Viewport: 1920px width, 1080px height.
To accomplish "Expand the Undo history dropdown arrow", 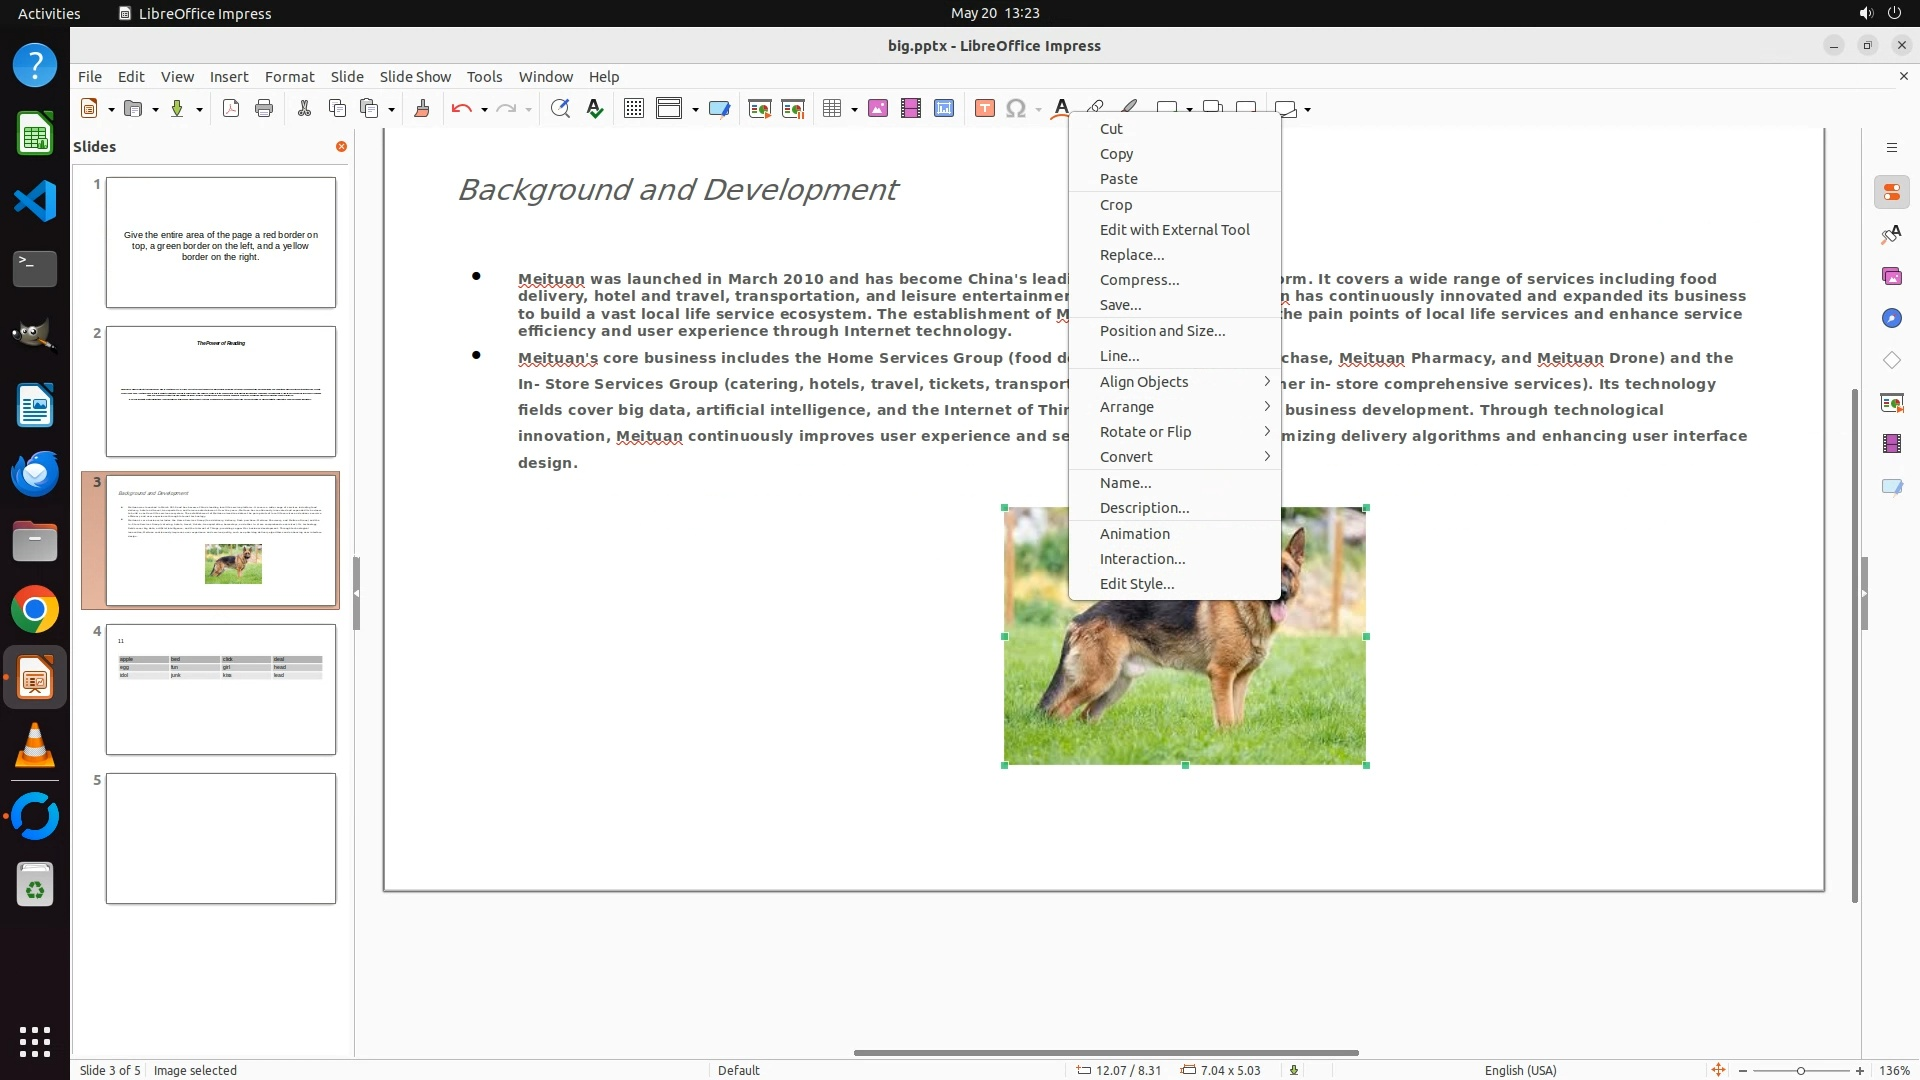I will (x=484, y=109).
